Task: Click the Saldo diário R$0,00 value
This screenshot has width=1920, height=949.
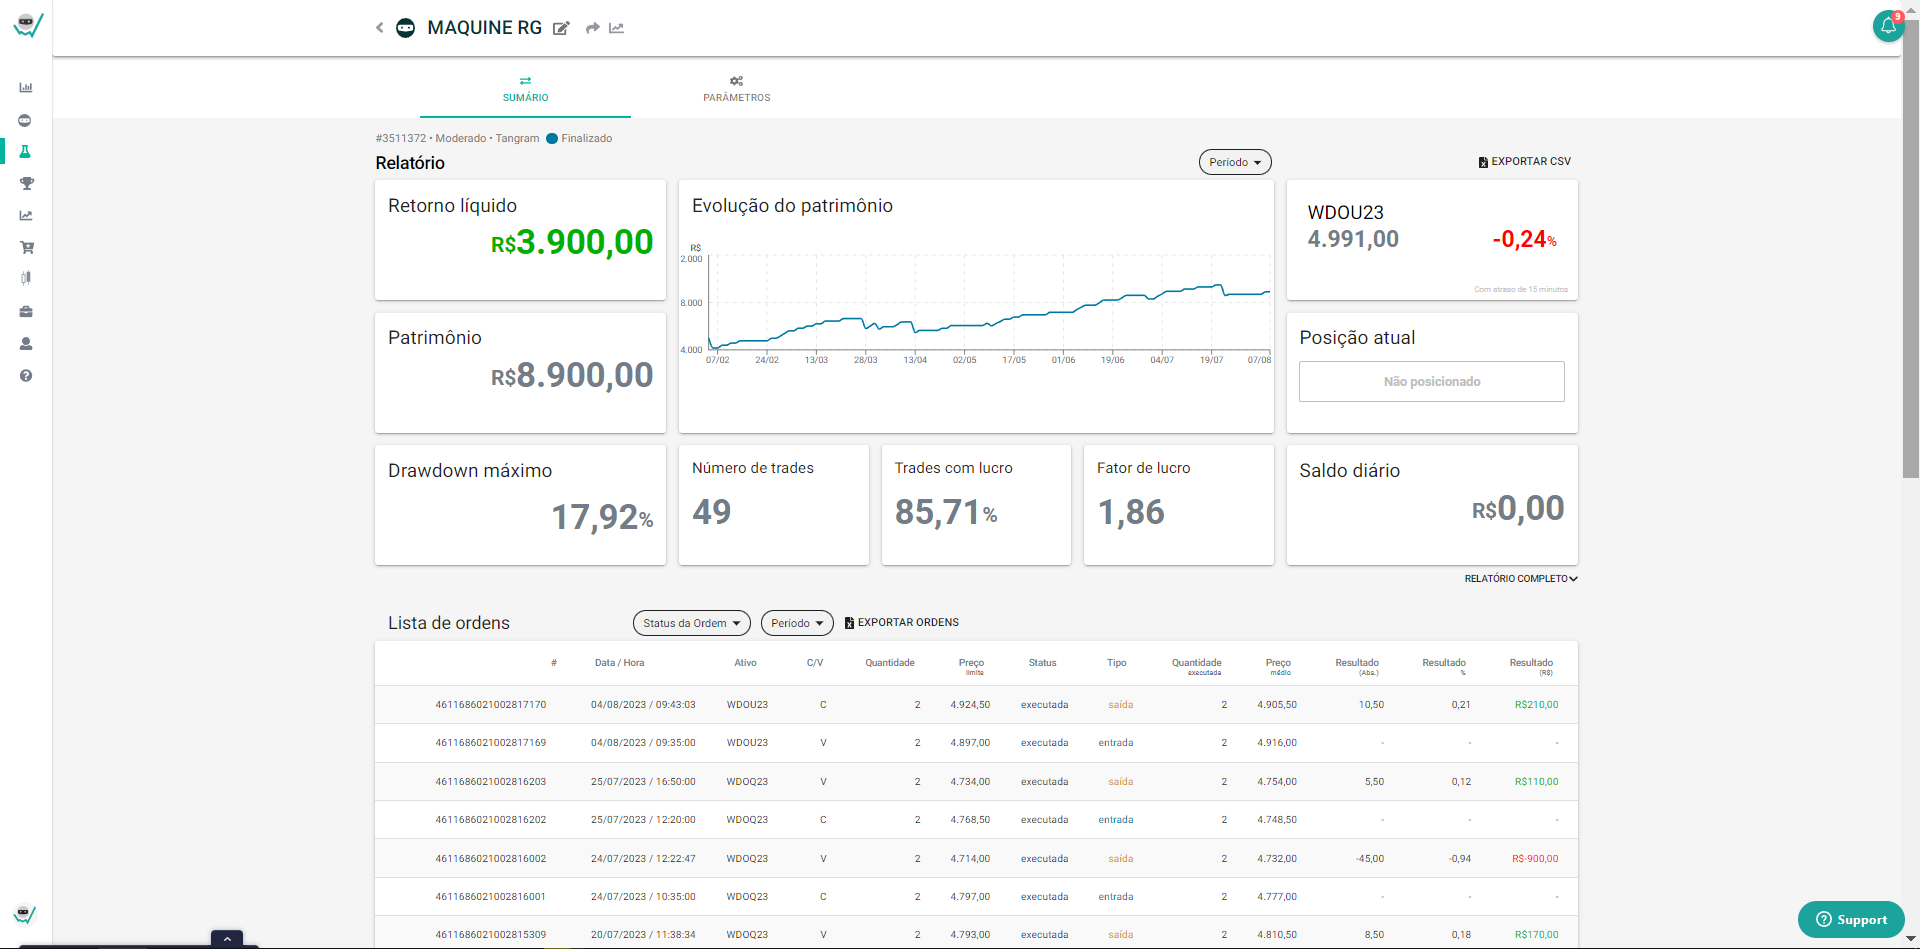Action: 1518,508
